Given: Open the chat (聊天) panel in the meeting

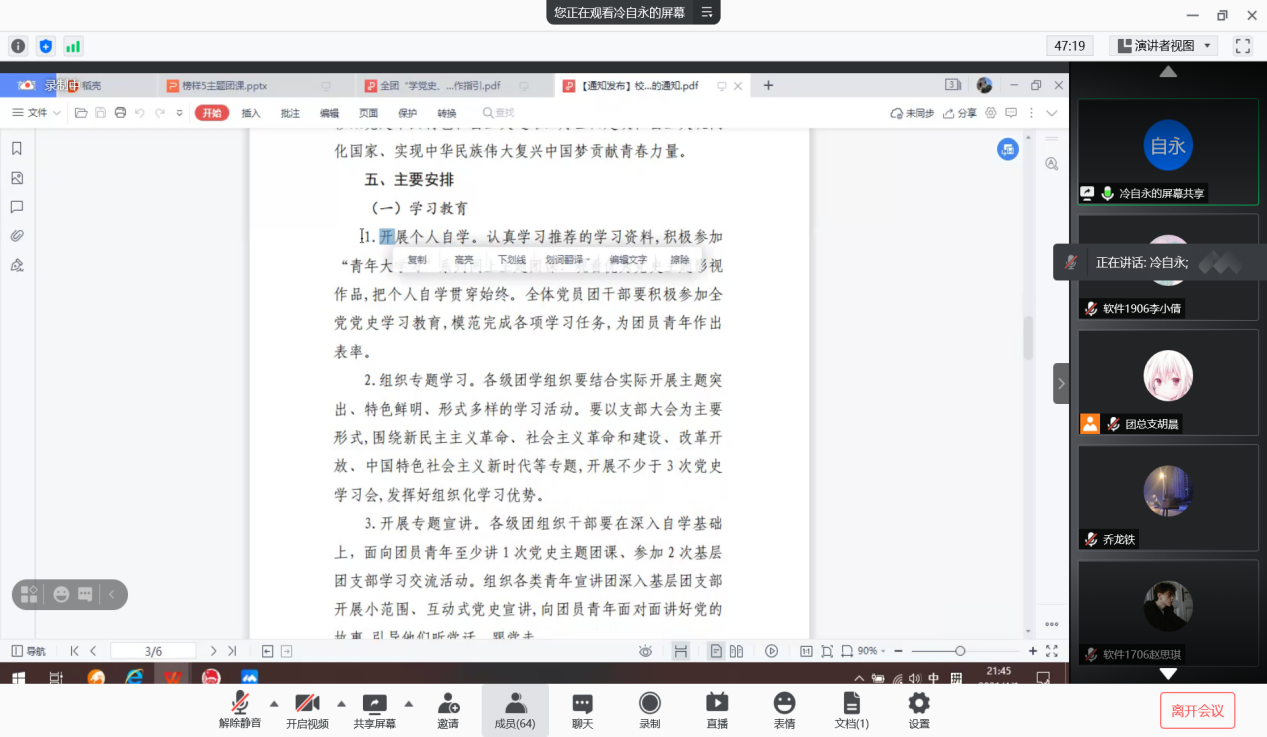Looking at the screenshot, I should (x=581, y=708).
